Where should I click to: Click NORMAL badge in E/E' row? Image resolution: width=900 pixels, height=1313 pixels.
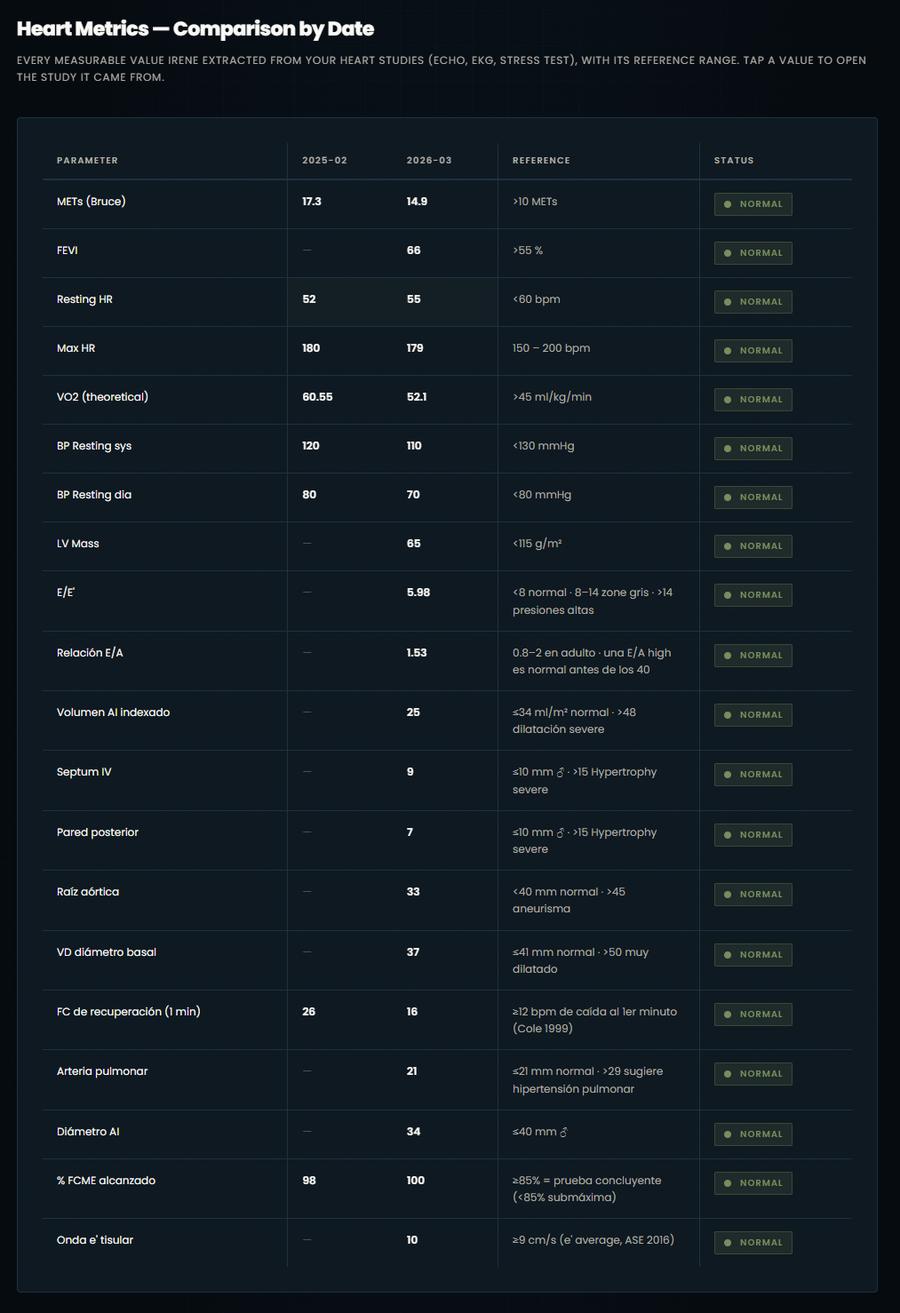(x=753, y=595)
